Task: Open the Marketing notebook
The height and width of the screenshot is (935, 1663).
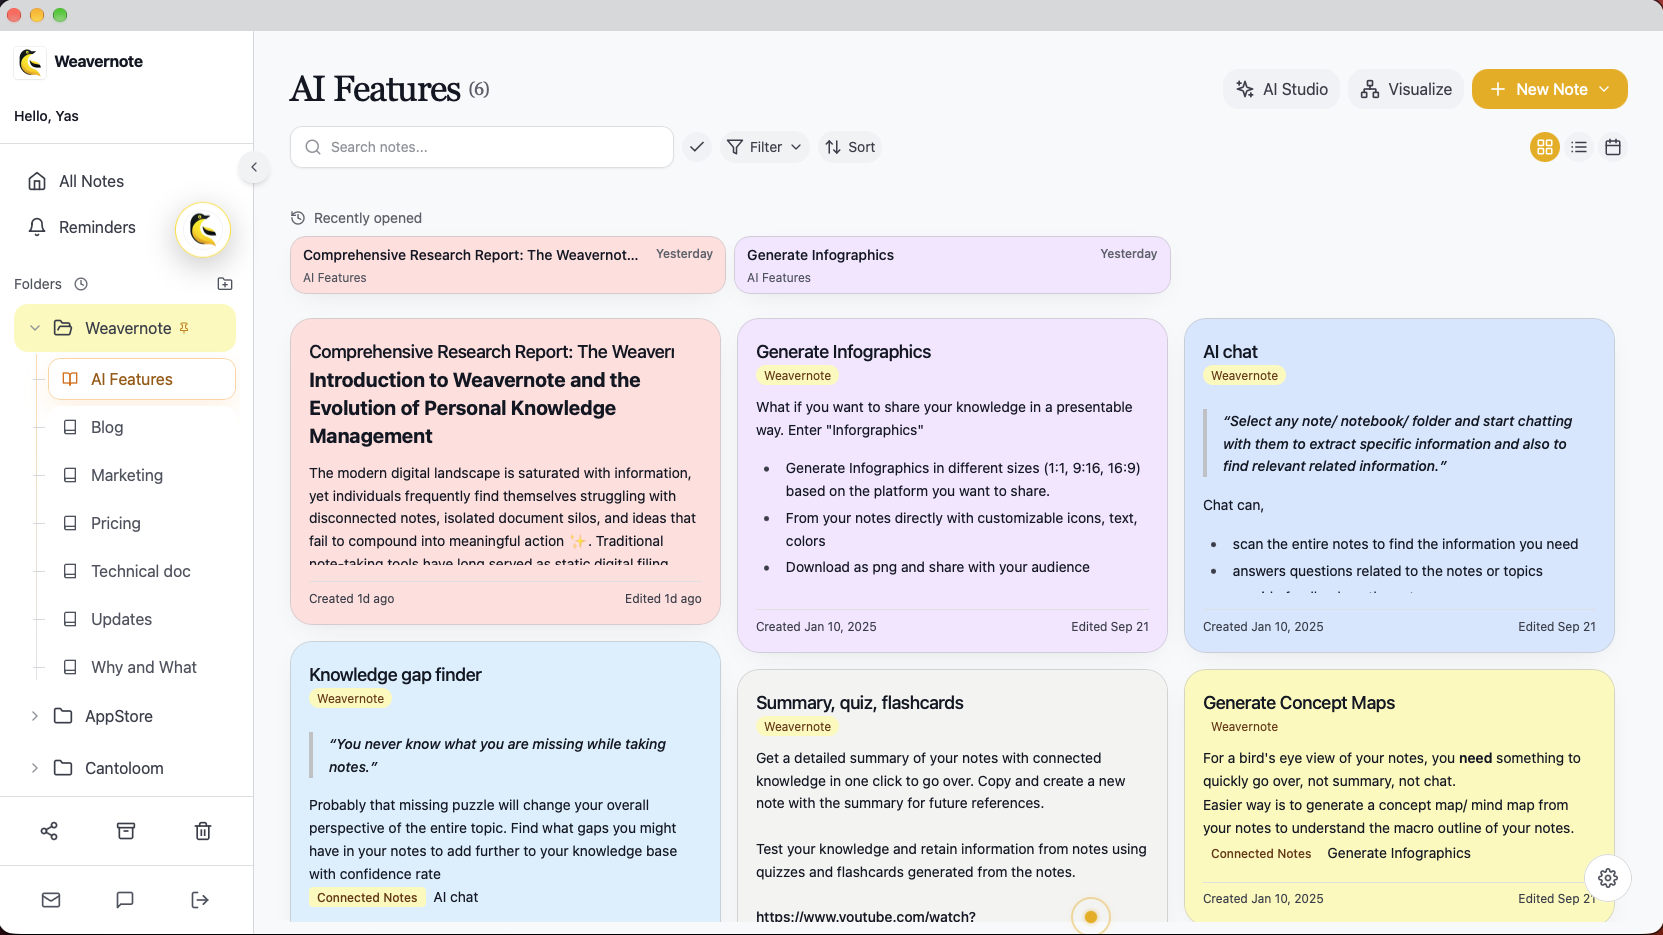Action: tap(142, 475)
